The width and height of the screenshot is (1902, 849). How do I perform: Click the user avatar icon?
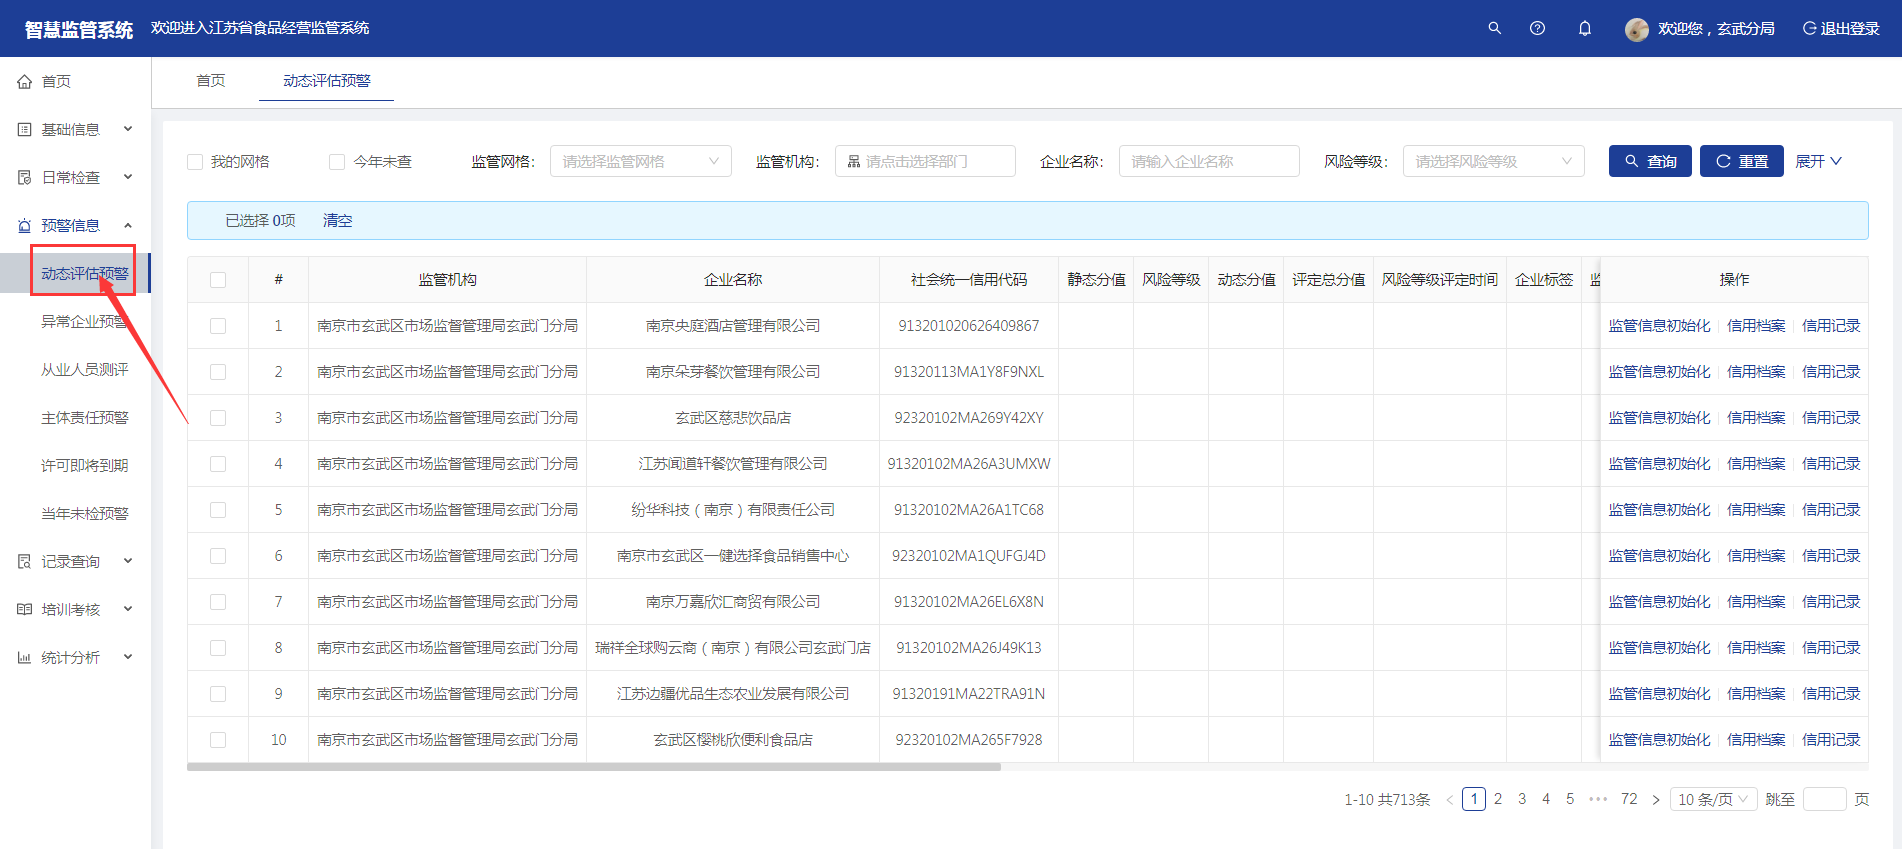[1636, 29]
